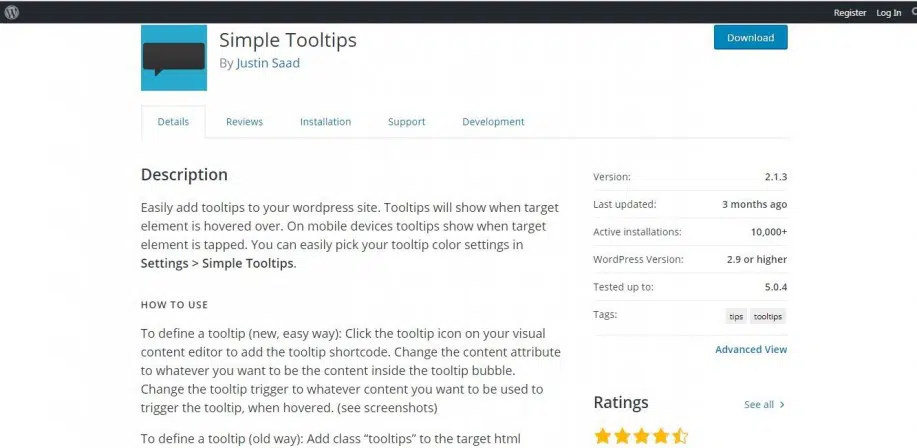
Task: Open the Details tab
Action: (173, 122)
